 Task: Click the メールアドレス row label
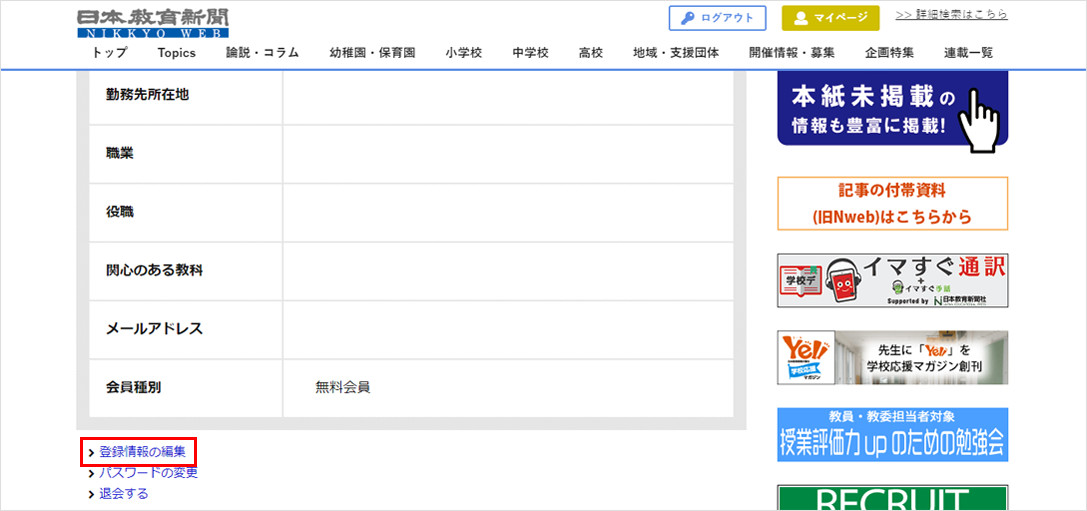tap(154, 329)
